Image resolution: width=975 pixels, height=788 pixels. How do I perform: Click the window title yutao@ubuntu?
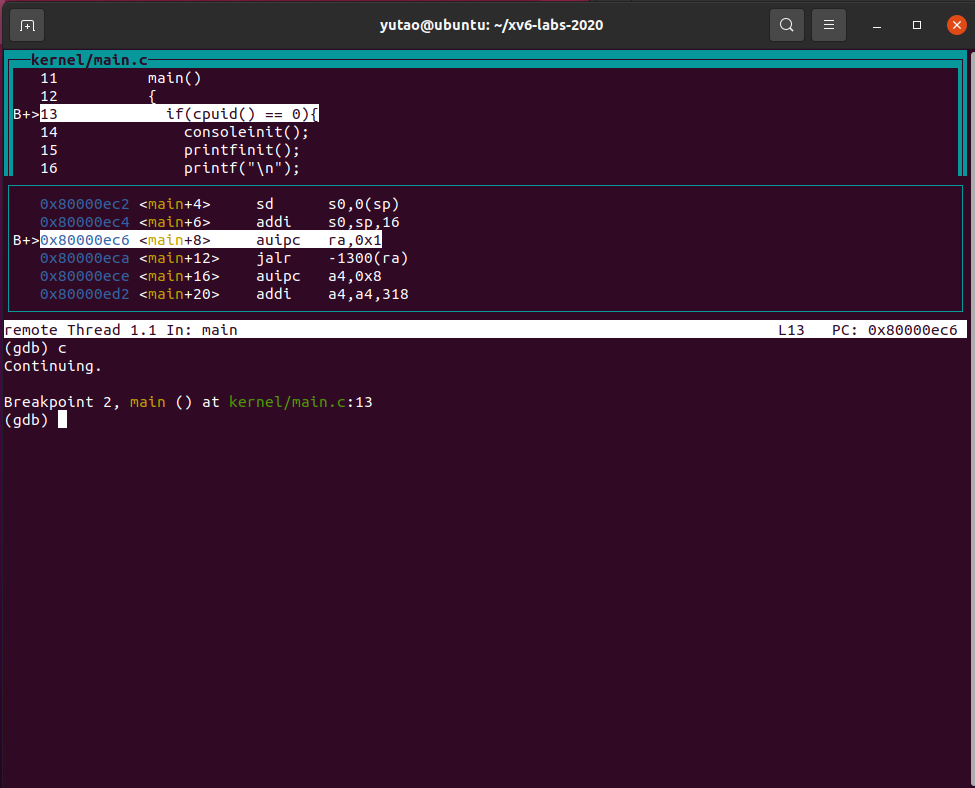[x=491, y=25]
